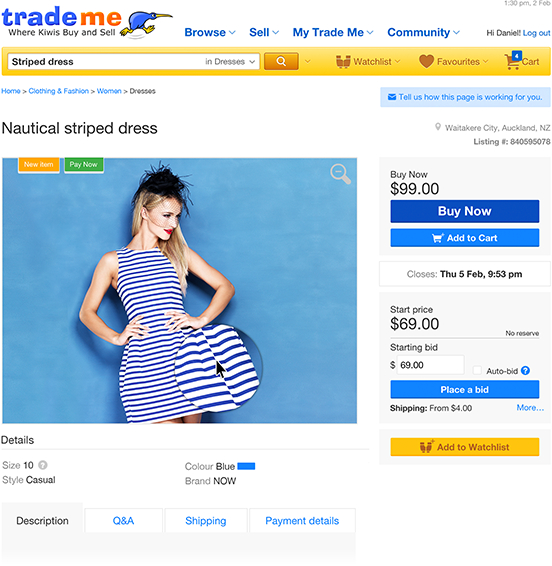This screenshot has height=566, width=552.
Task: Click the starting bid amount field
Action: point(430,365)
